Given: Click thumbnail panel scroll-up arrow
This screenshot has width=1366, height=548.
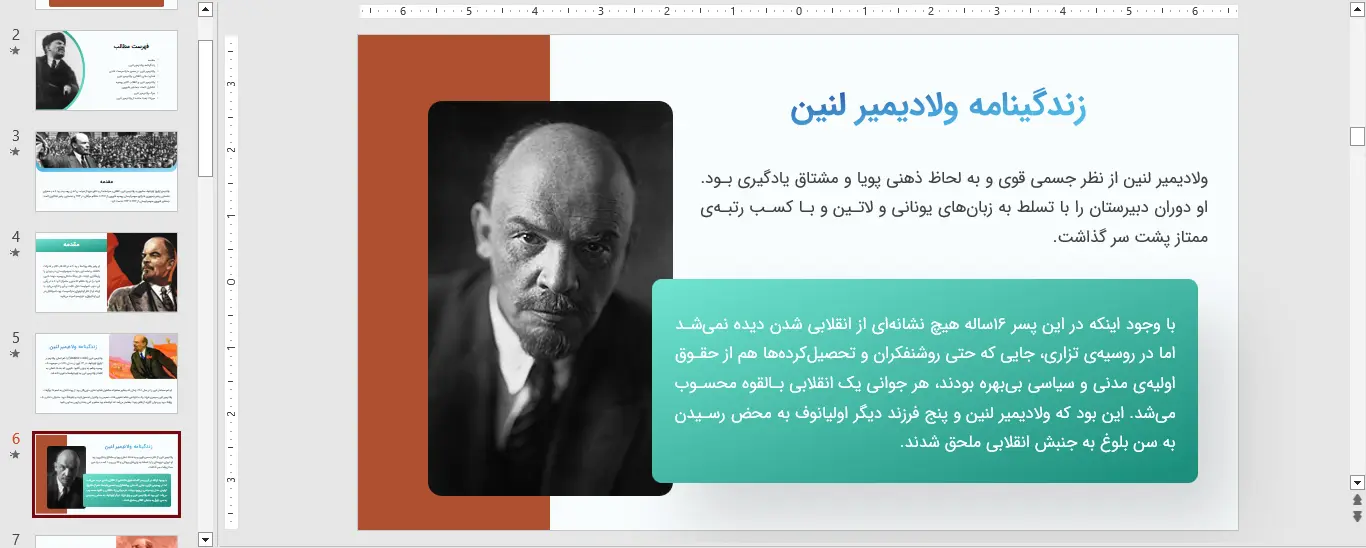Looking at the screenshot, I should point(206,10).
